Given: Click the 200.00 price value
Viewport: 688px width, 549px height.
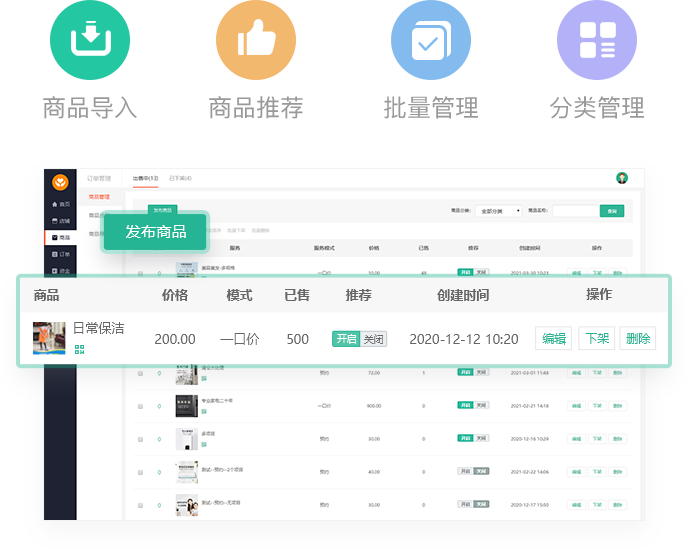Looking at the screenshot, I should coord(175,339).
